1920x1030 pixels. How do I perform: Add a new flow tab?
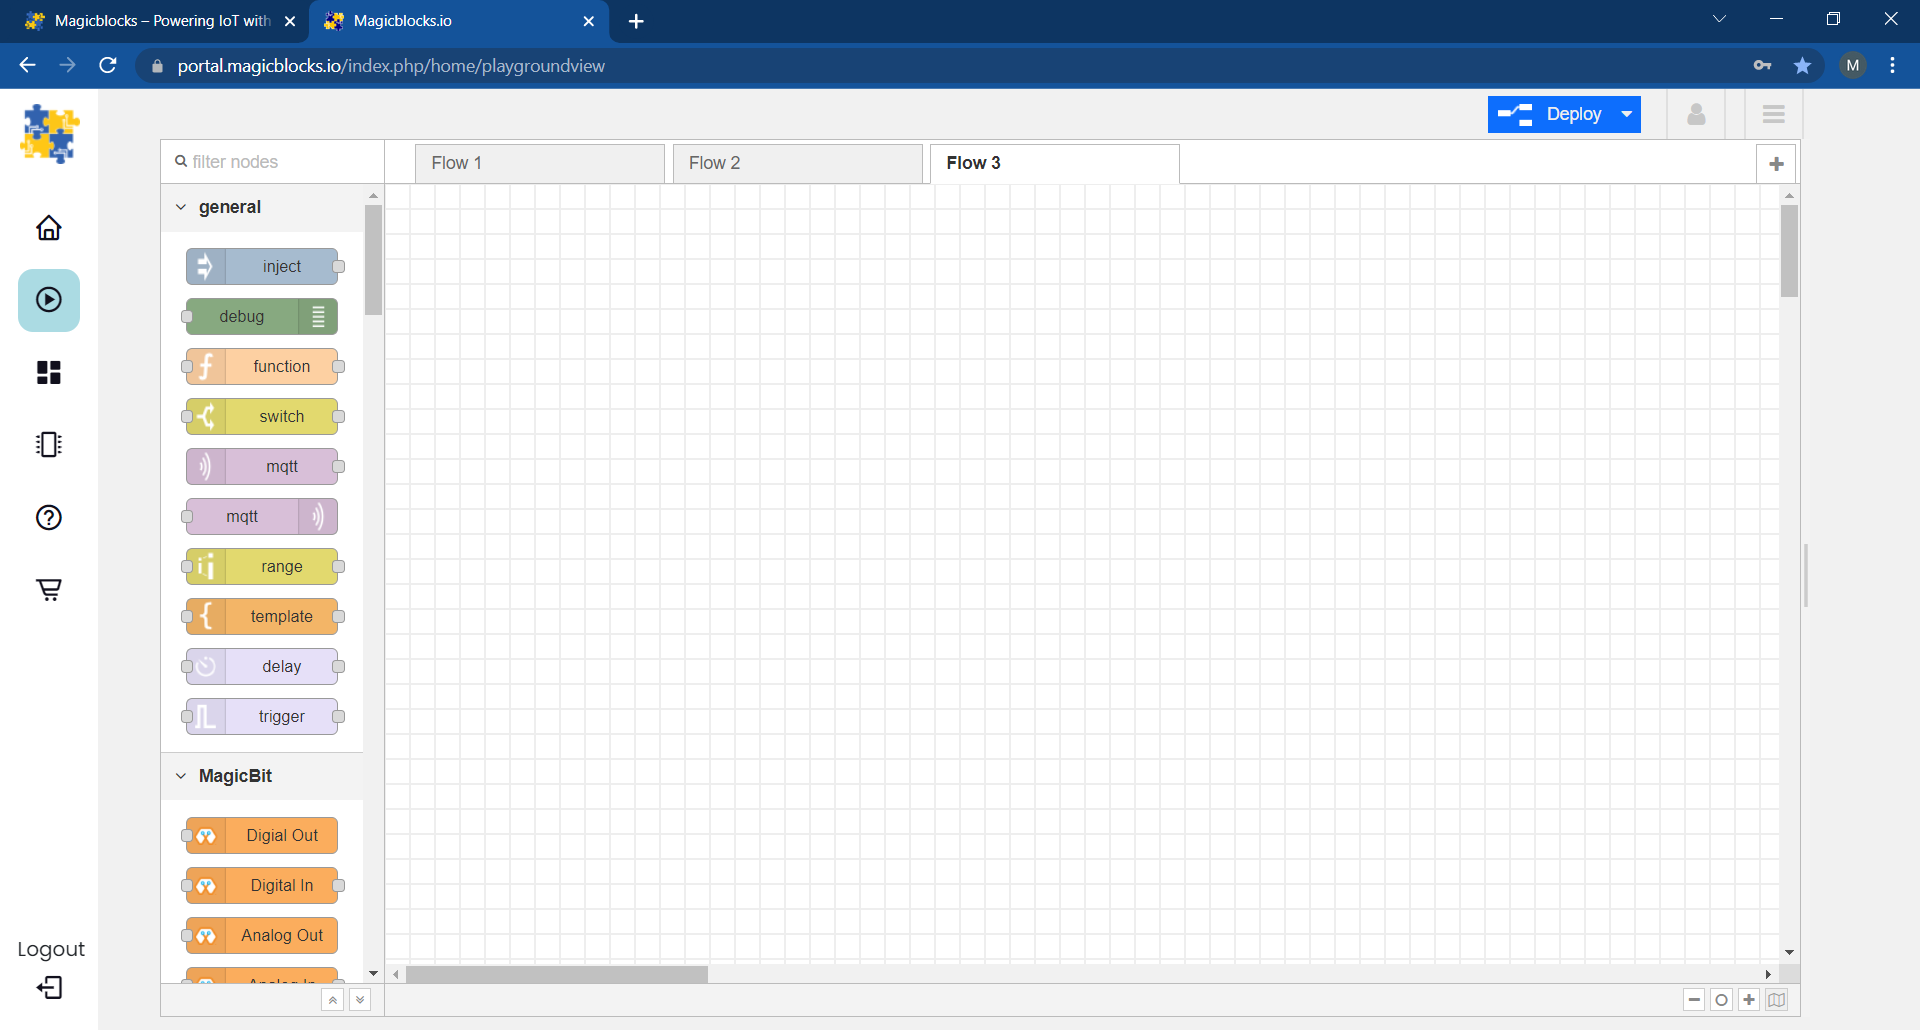[x=1776, y=164]
